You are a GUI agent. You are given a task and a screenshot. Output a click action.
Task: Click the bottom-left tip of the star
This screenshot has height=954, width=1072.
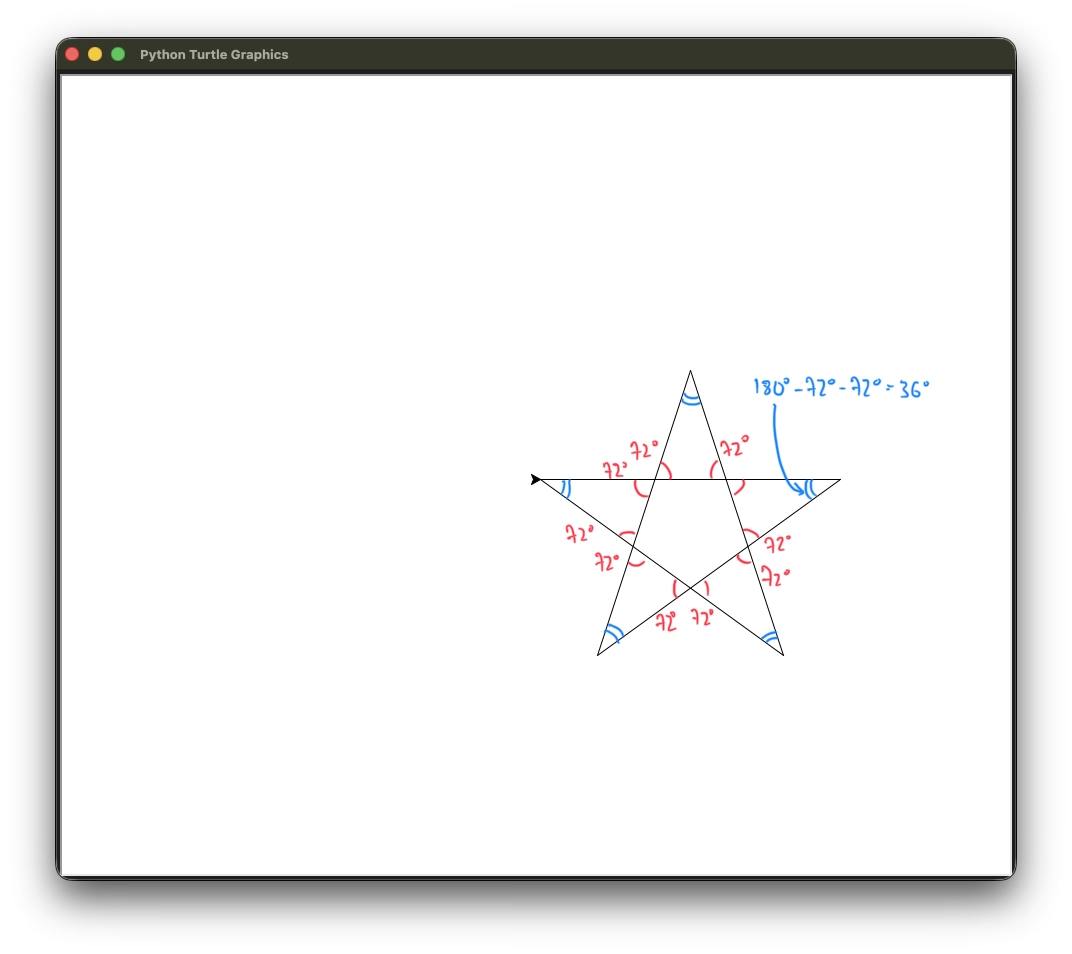pos(598,655)
